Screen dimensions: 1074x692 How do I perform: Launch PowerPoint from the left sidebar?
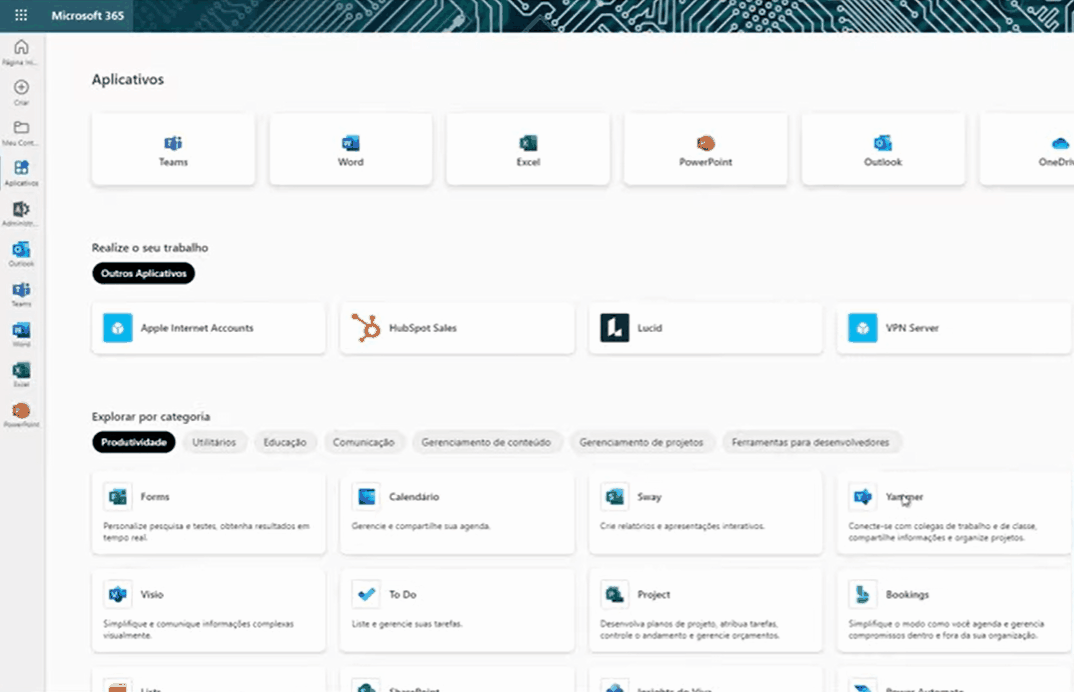21,415
